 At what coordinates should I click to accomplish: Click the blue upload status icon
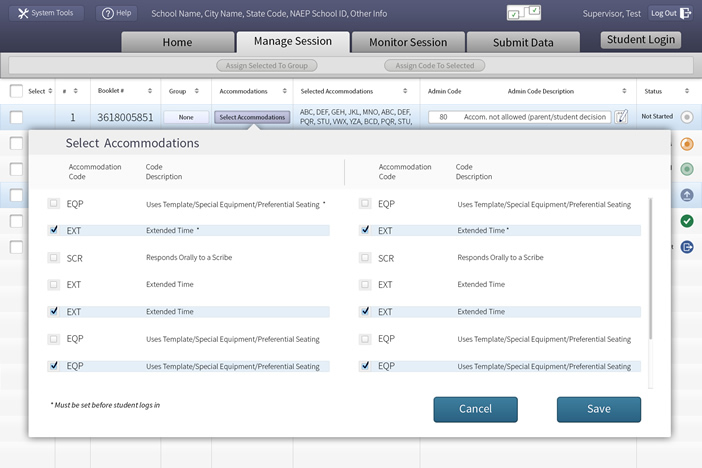tap(687, 195)
